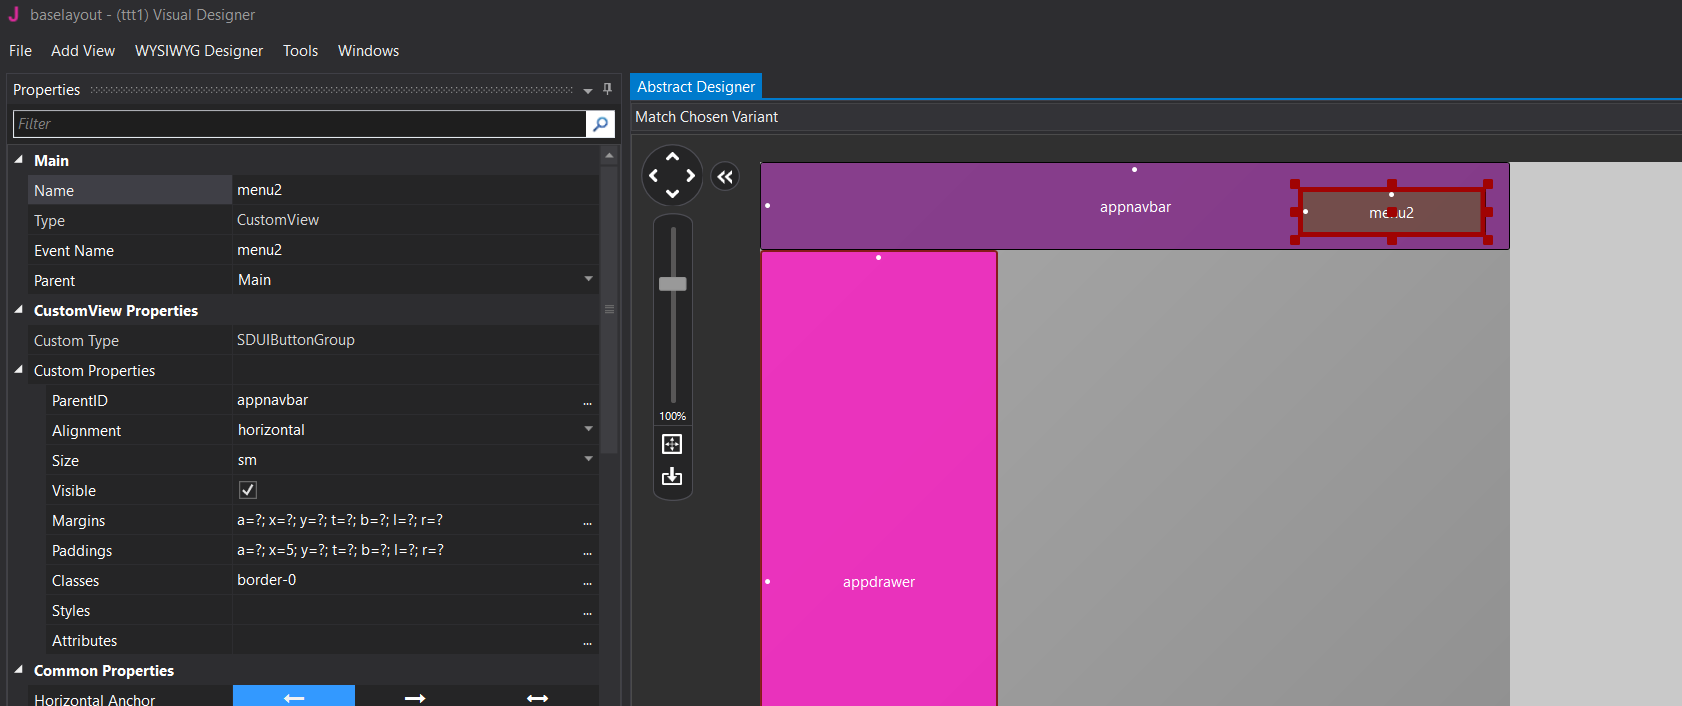Open the Tools menu
The height and width of the screenshot is (706, 1682).
click(x=300, y=51)
